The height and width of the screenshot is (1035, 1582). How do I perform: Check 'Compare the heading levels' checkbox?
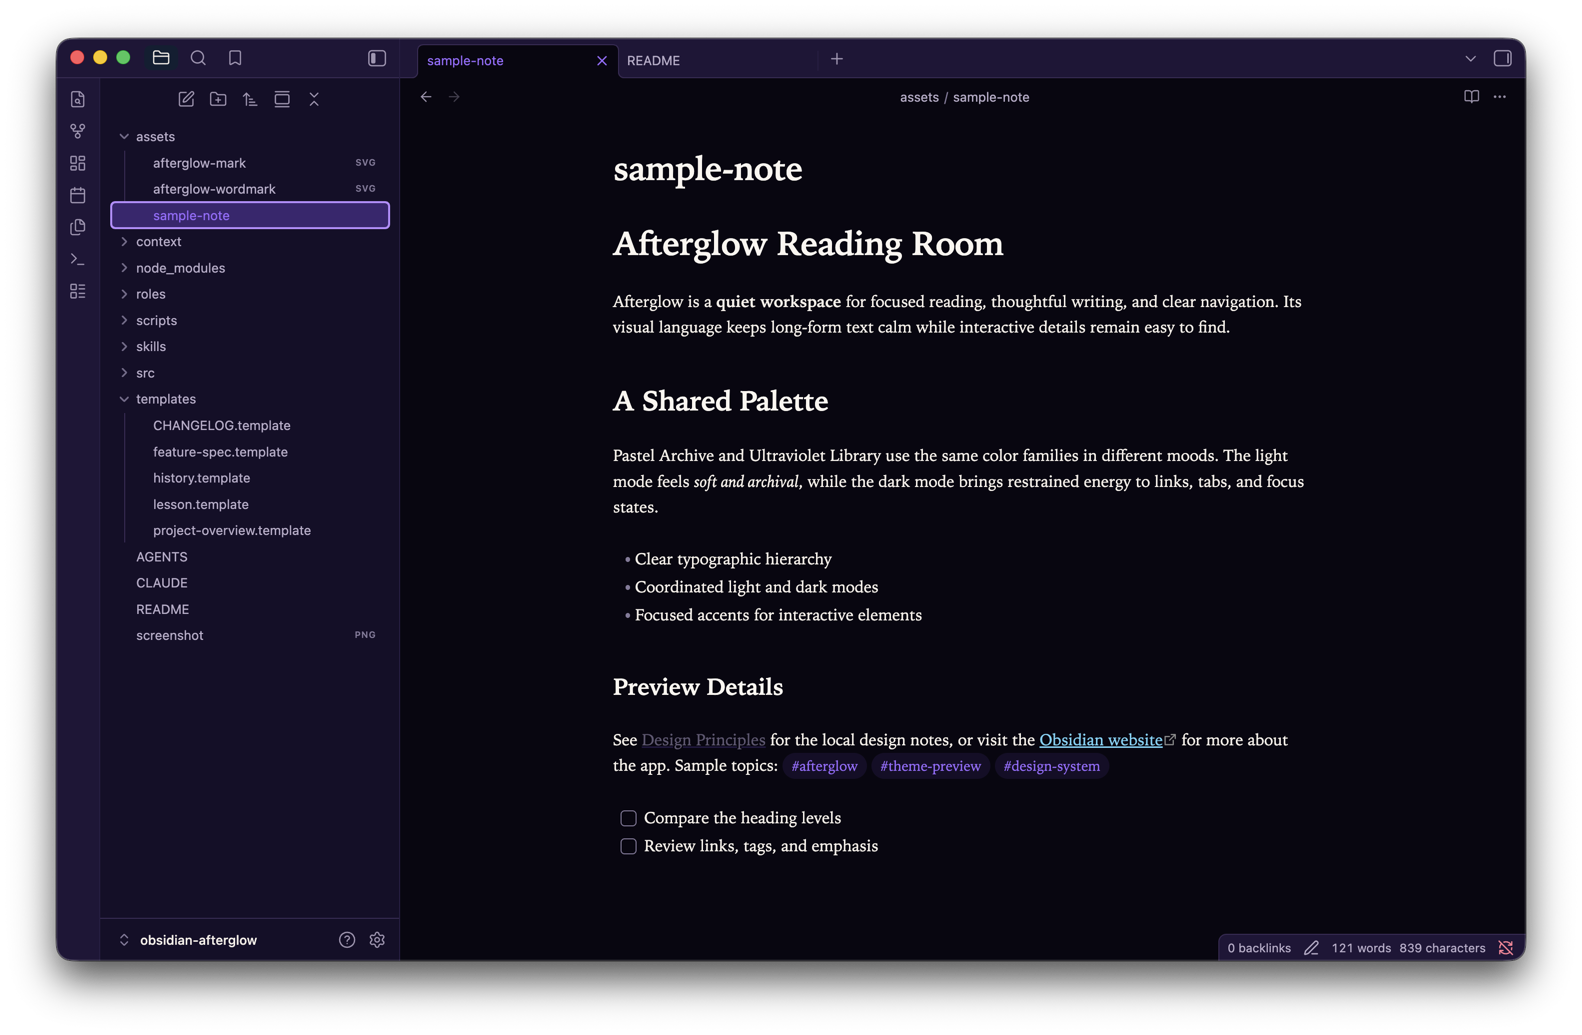point(628,818)
